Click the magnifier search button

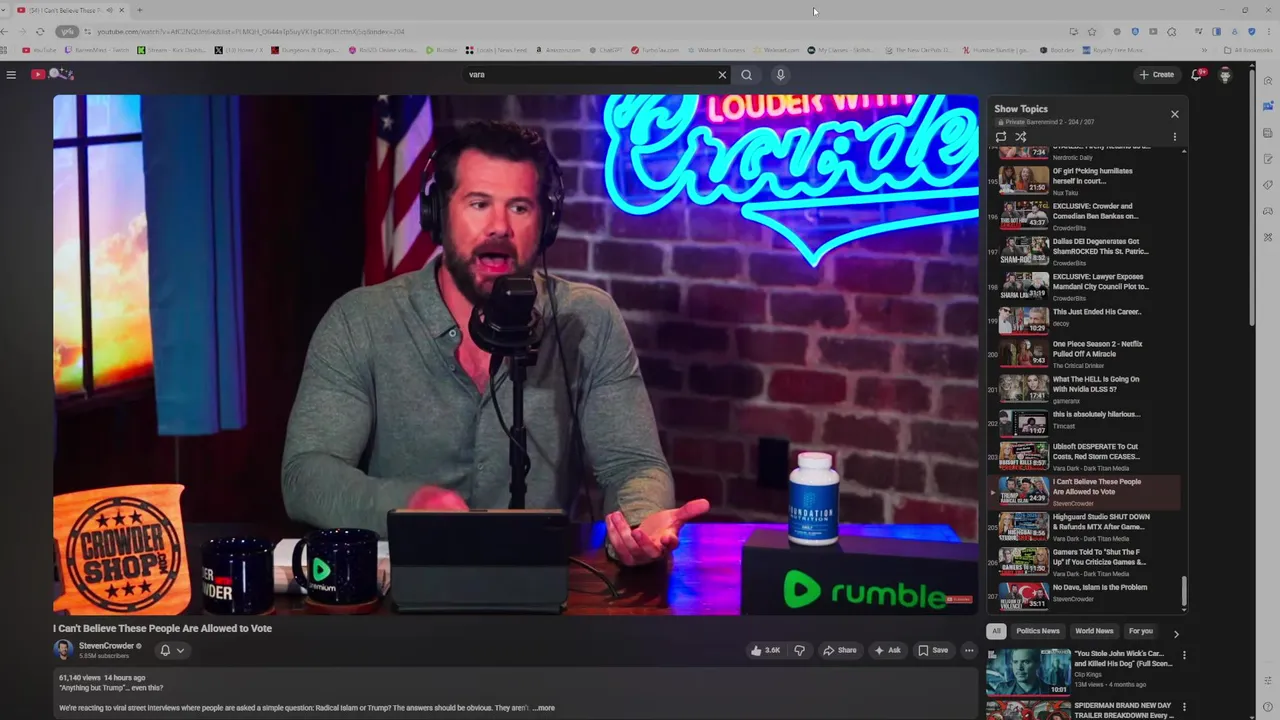[x=746, y=75]
